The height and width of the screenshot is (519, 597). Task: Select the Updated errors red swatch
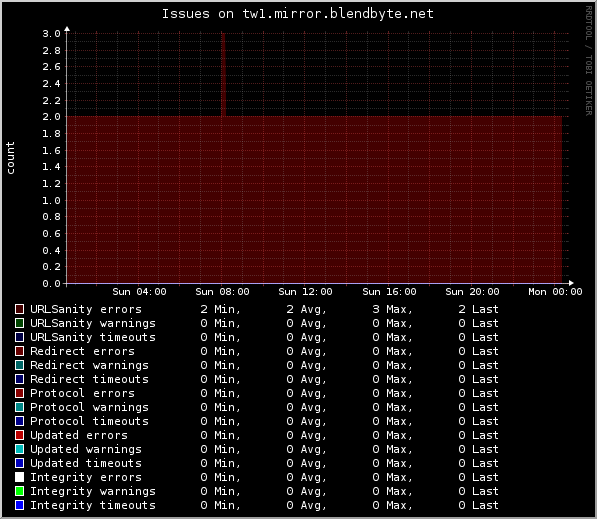click(x=19, y=435)
